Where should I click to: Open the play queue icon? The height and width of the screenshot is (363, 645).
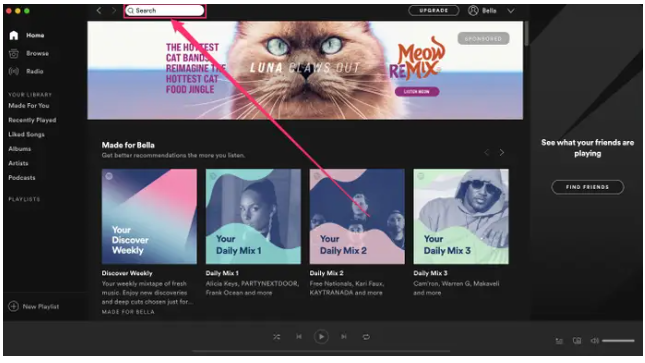[x=559, y=341]
